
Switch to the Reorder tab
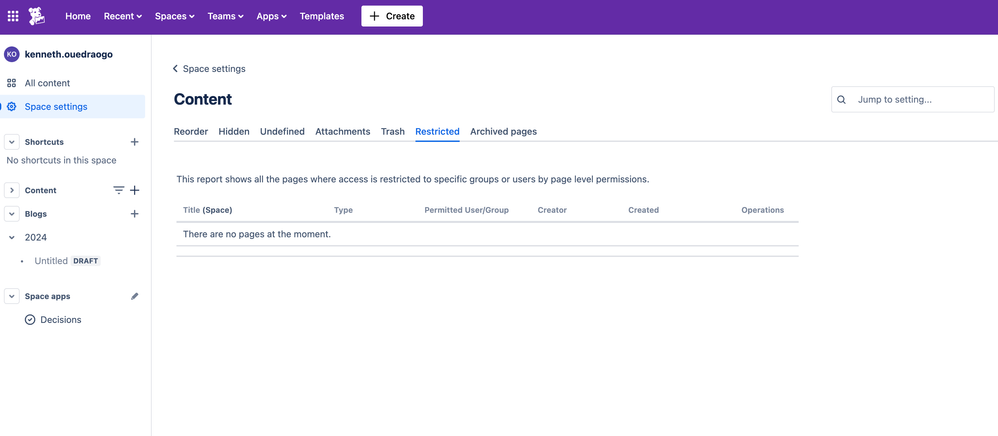pos(191,132)
